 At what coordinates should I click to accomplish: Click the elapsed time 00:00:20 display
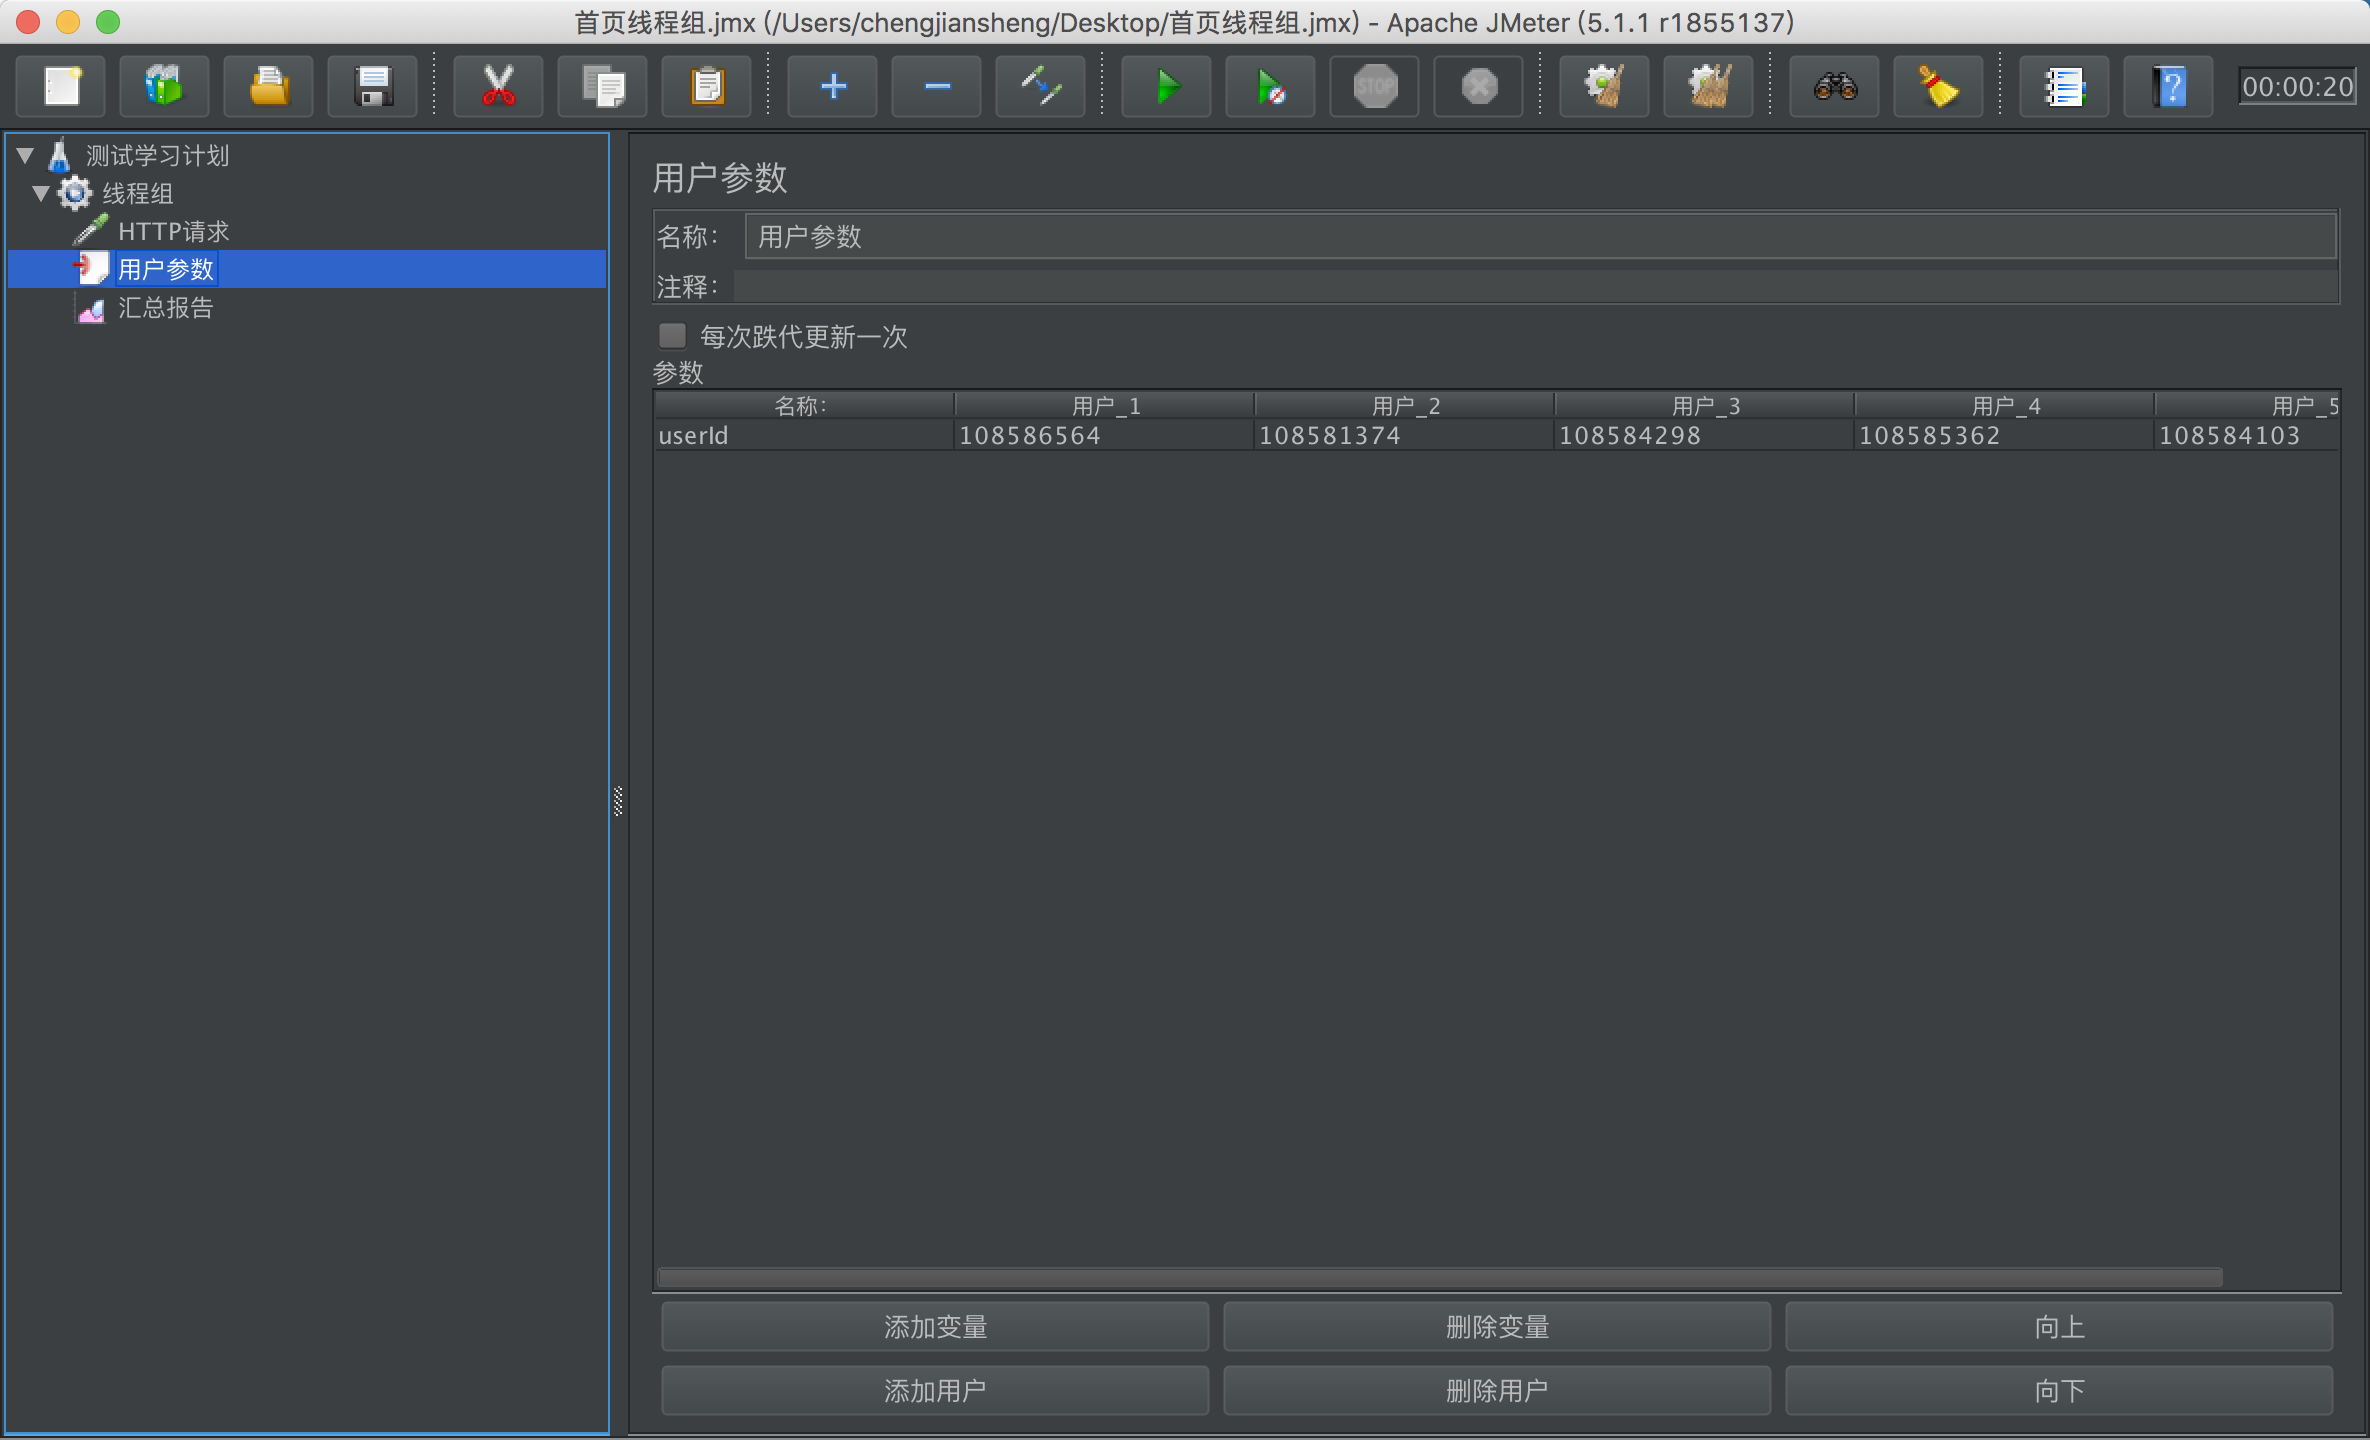point(2297,87)
